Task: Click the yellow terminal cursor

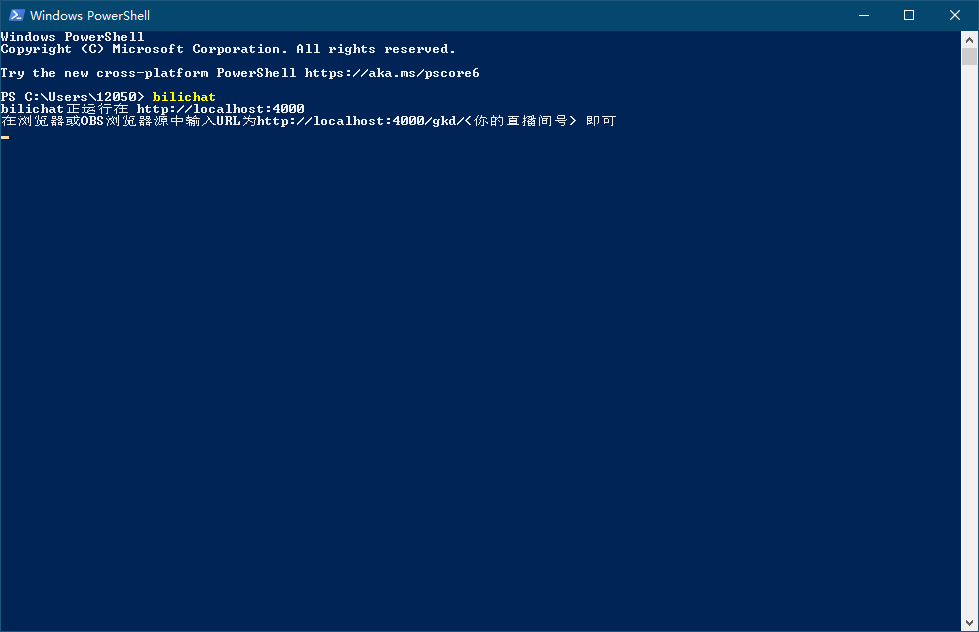Action: tap(5, 137)
